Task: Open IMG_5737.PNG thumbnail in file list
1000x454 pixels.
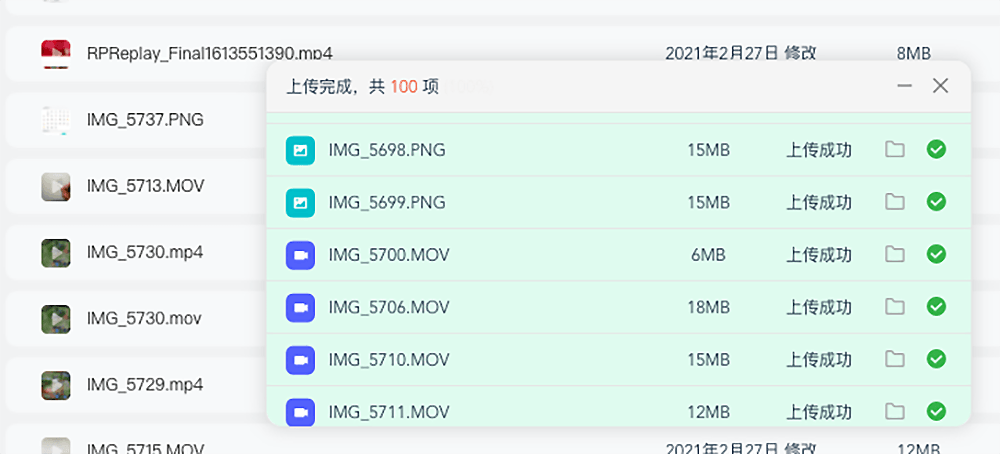Action: 55,120
